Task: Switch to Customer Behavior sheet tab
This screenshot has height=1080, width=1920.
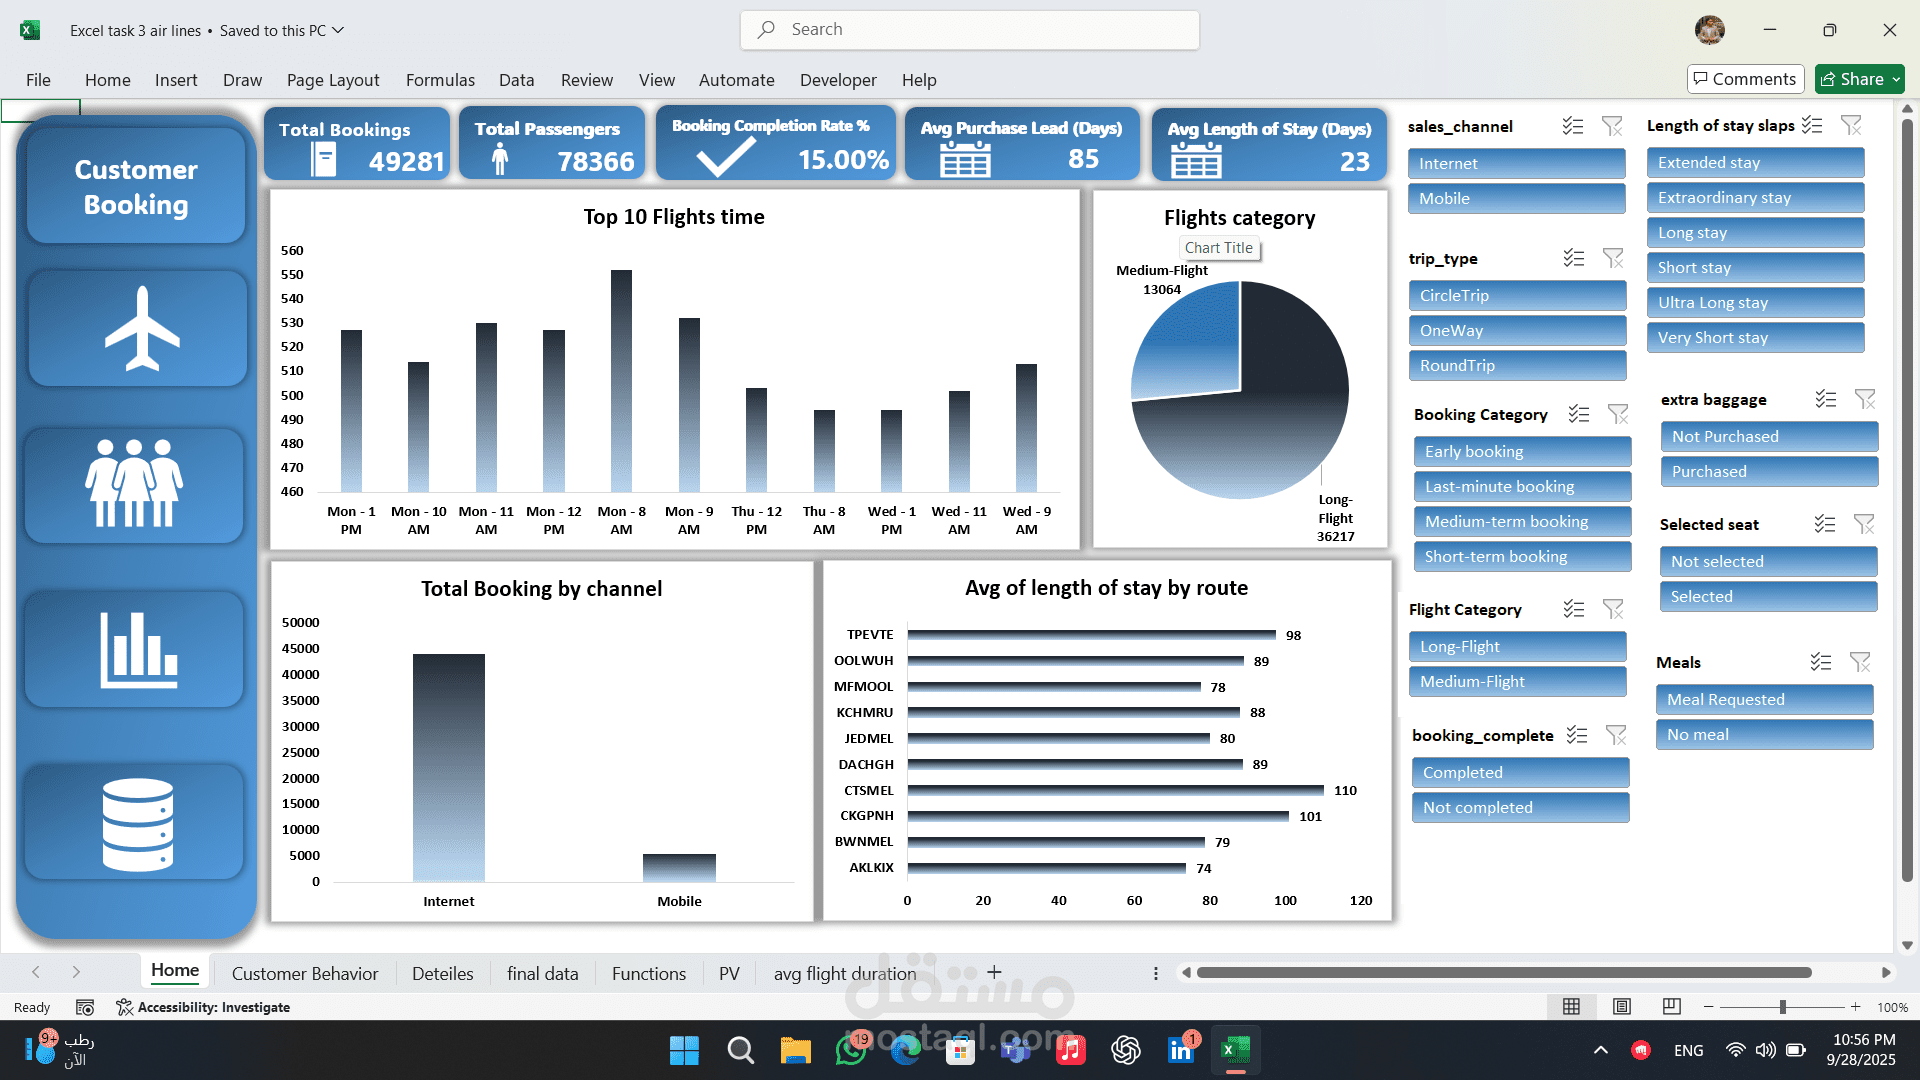Action: coord(305,973)
